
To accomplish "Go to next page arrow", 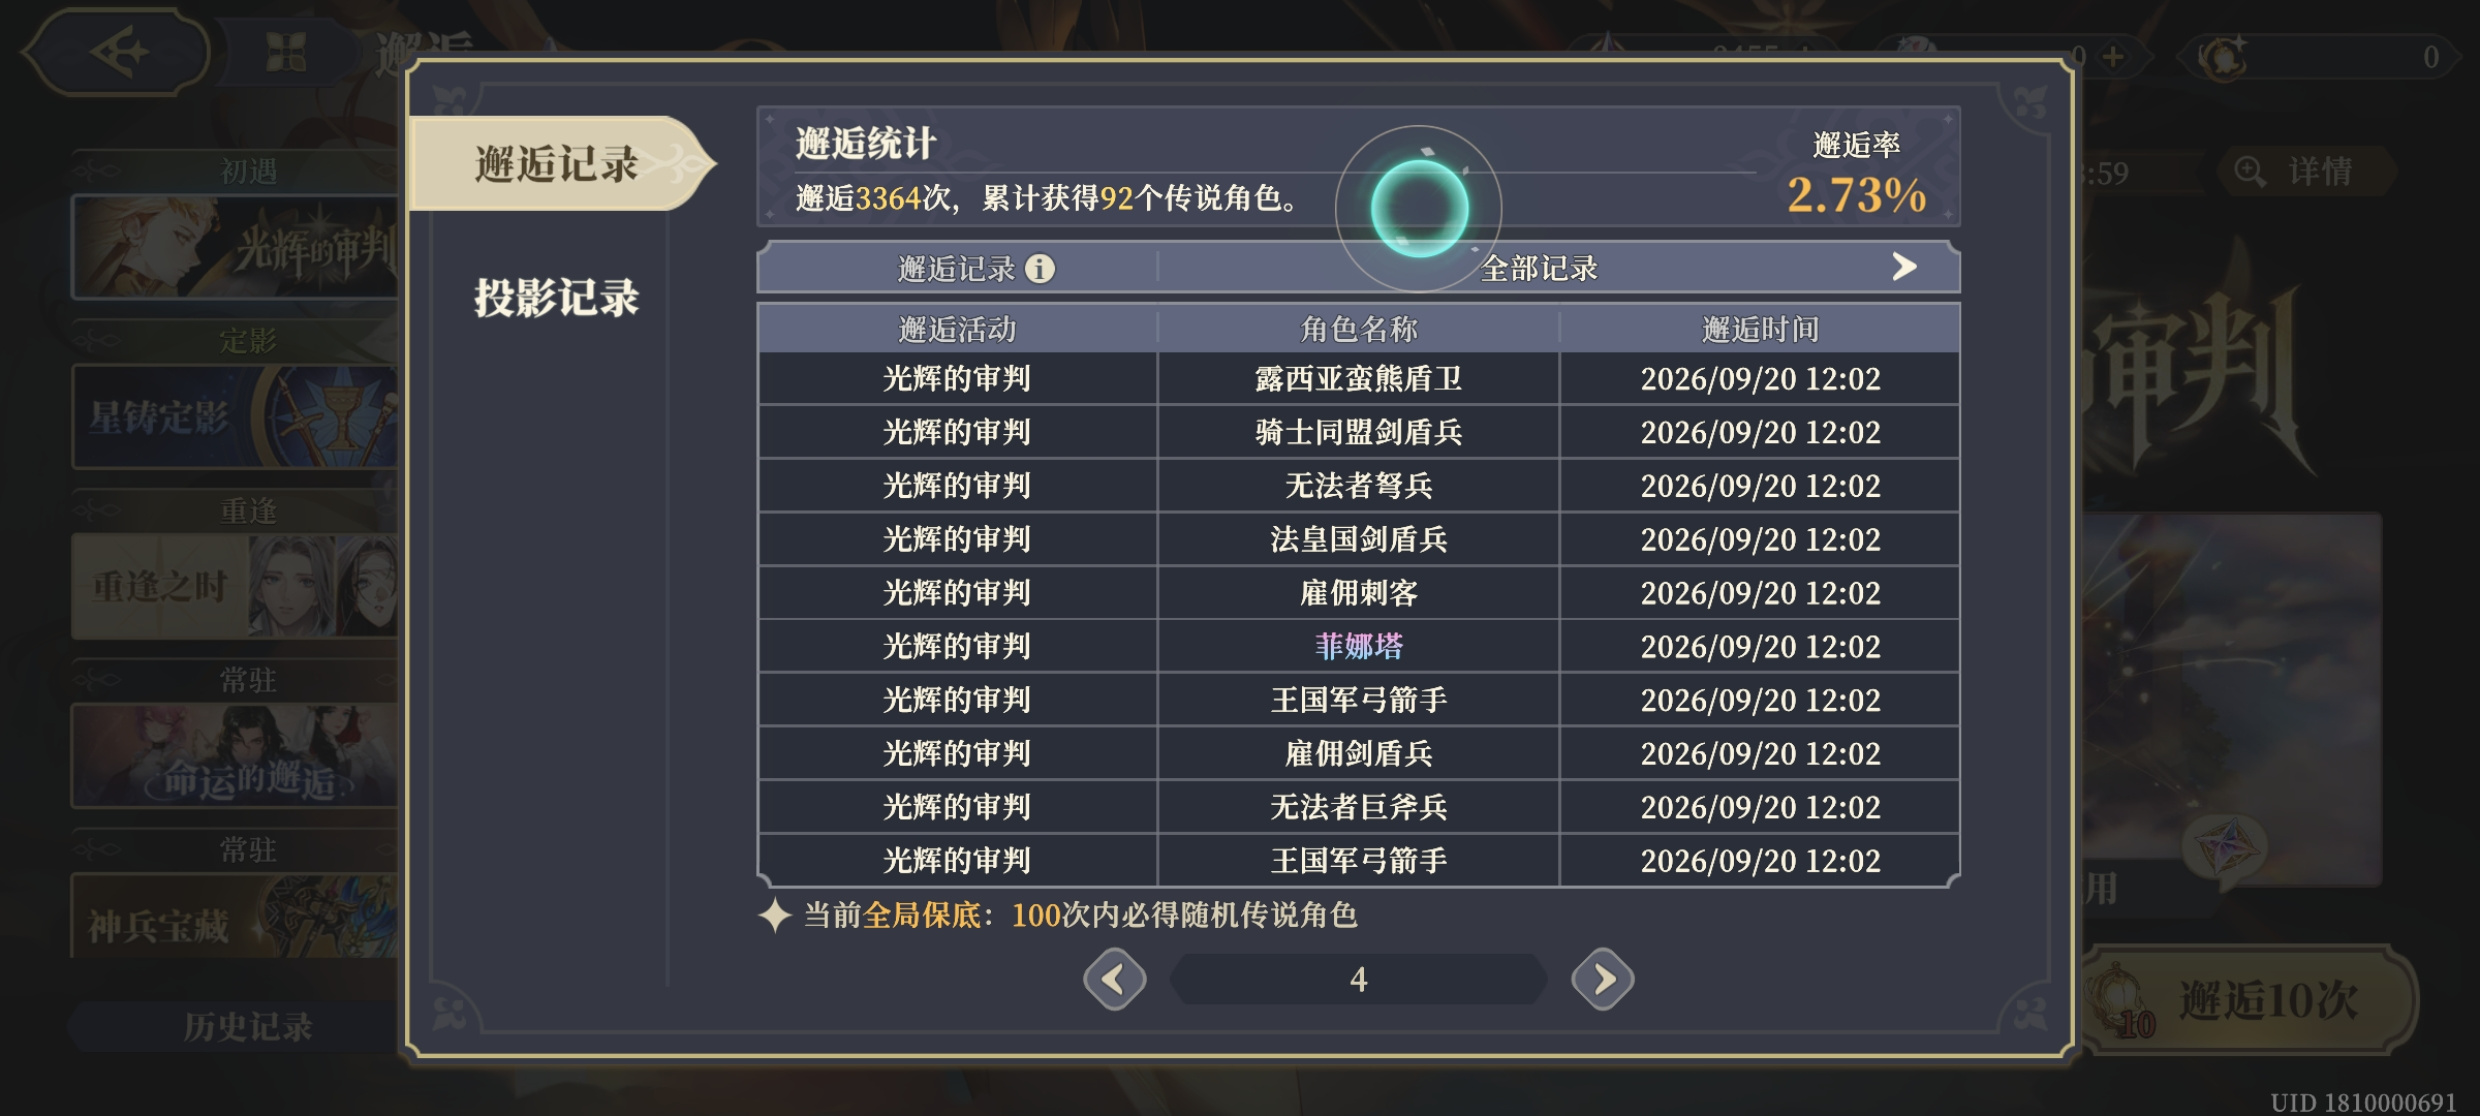I will (x=1602, y=979).
